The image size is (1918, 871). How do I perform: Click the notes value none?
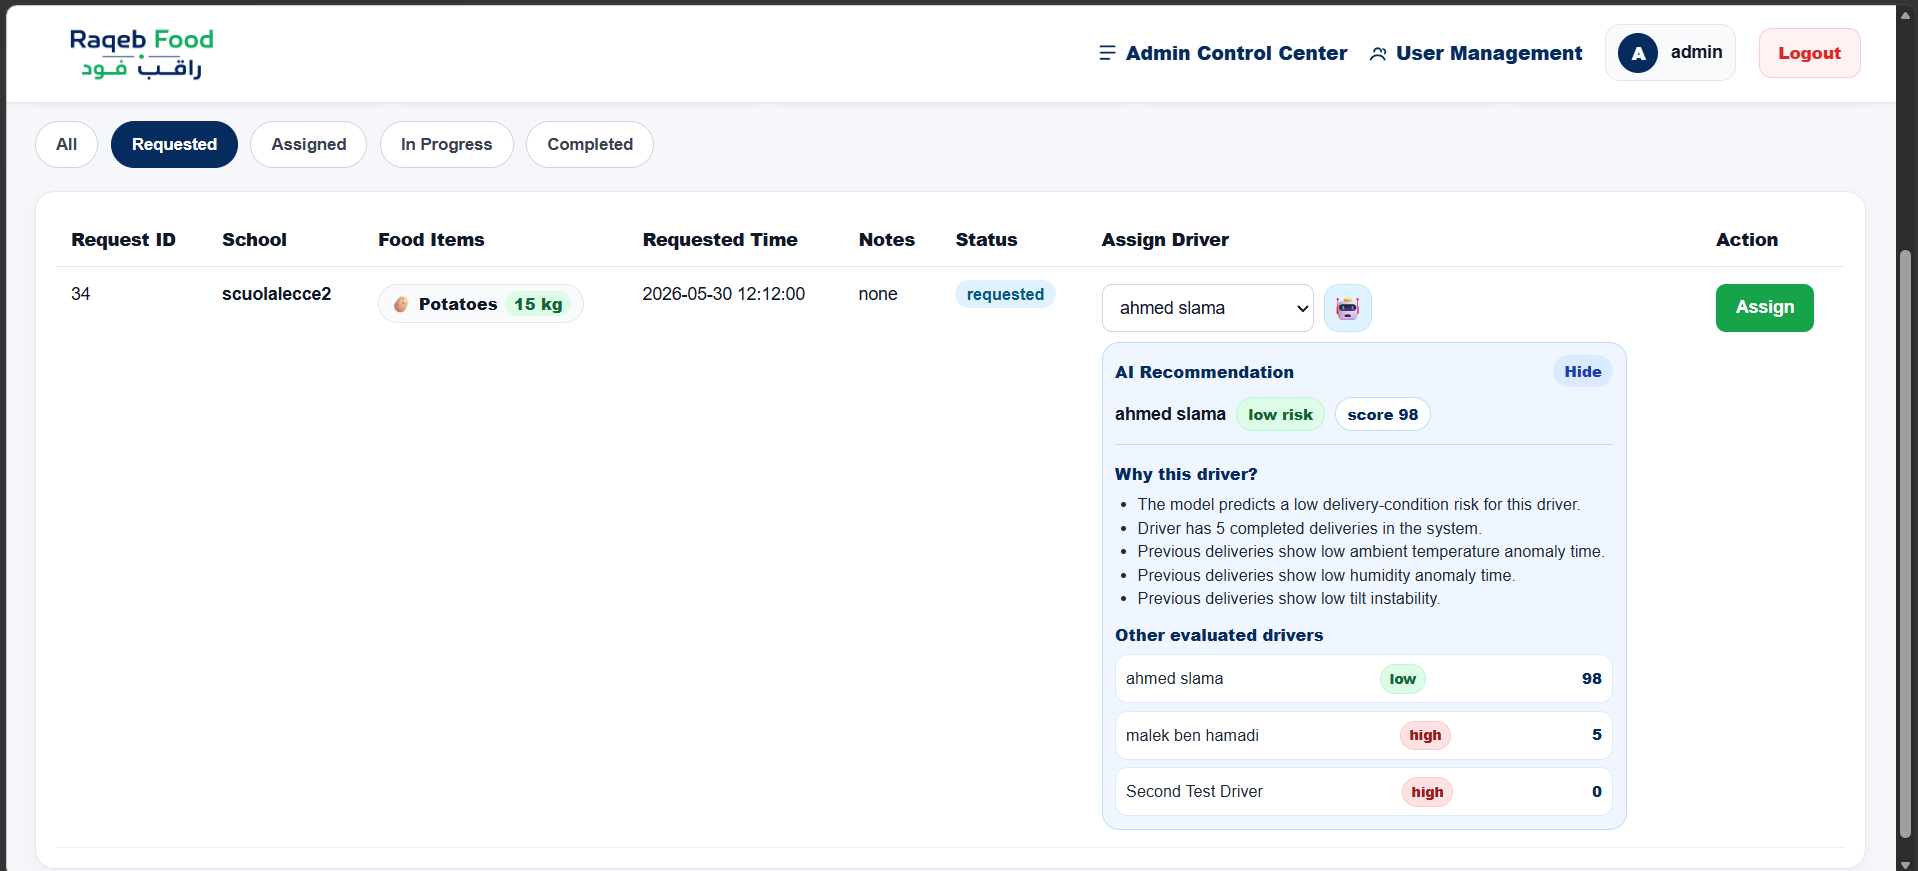(877, 294)
